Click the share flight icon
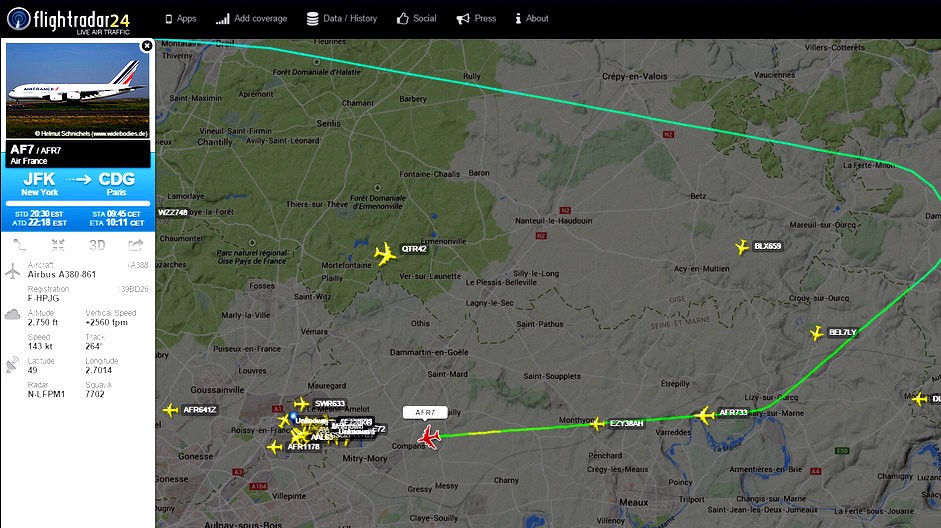The width and height of the screenshot is (941, 528). coord(136,245)
